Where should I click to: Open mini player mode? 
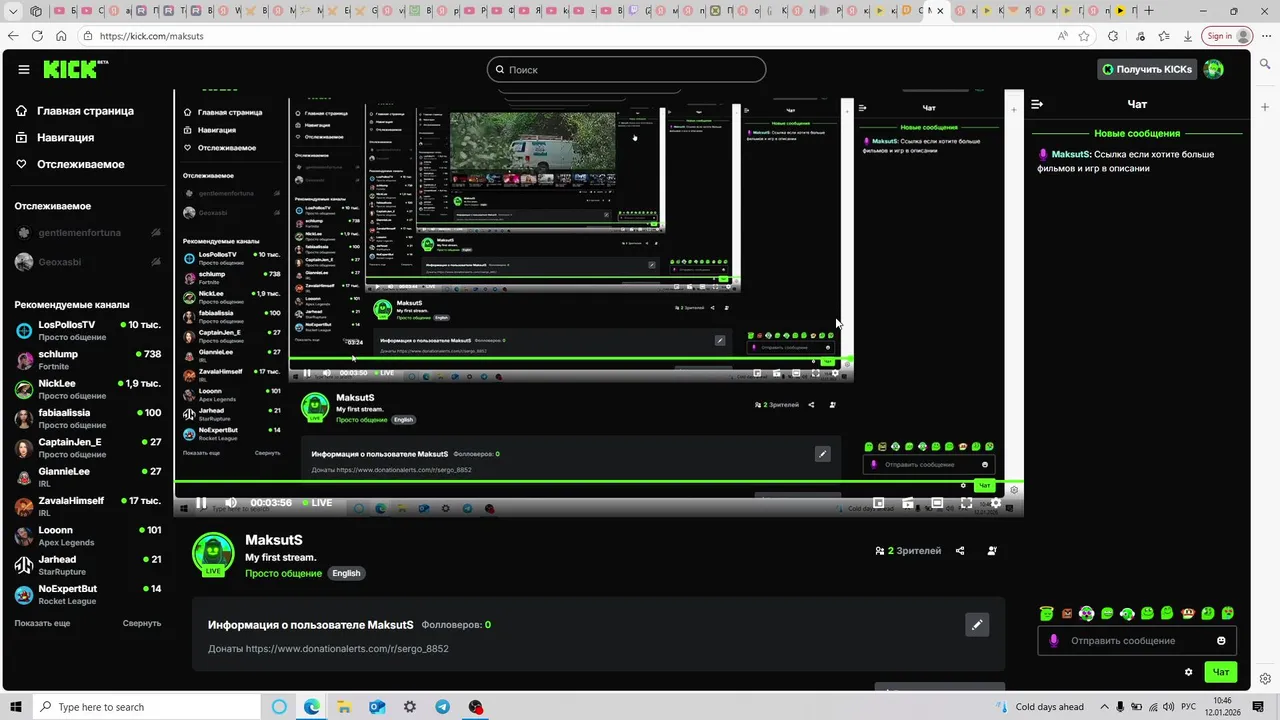click(x=879, y=503)
